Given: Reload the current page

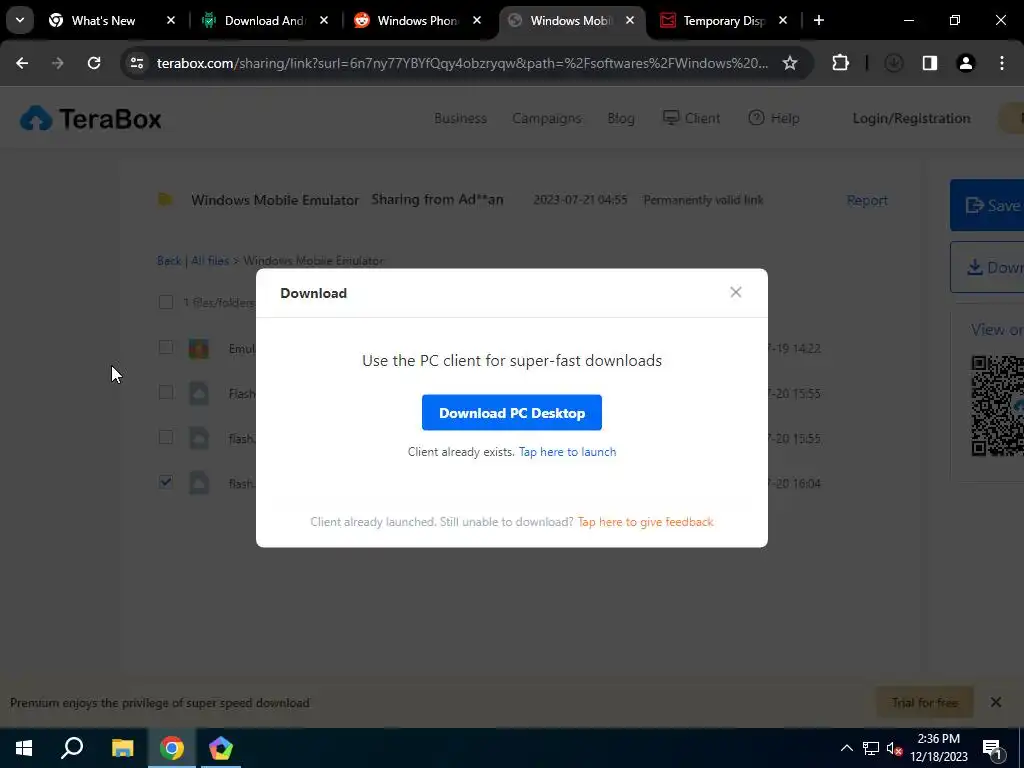Looking at the screenshot, I should pos(94,63).
